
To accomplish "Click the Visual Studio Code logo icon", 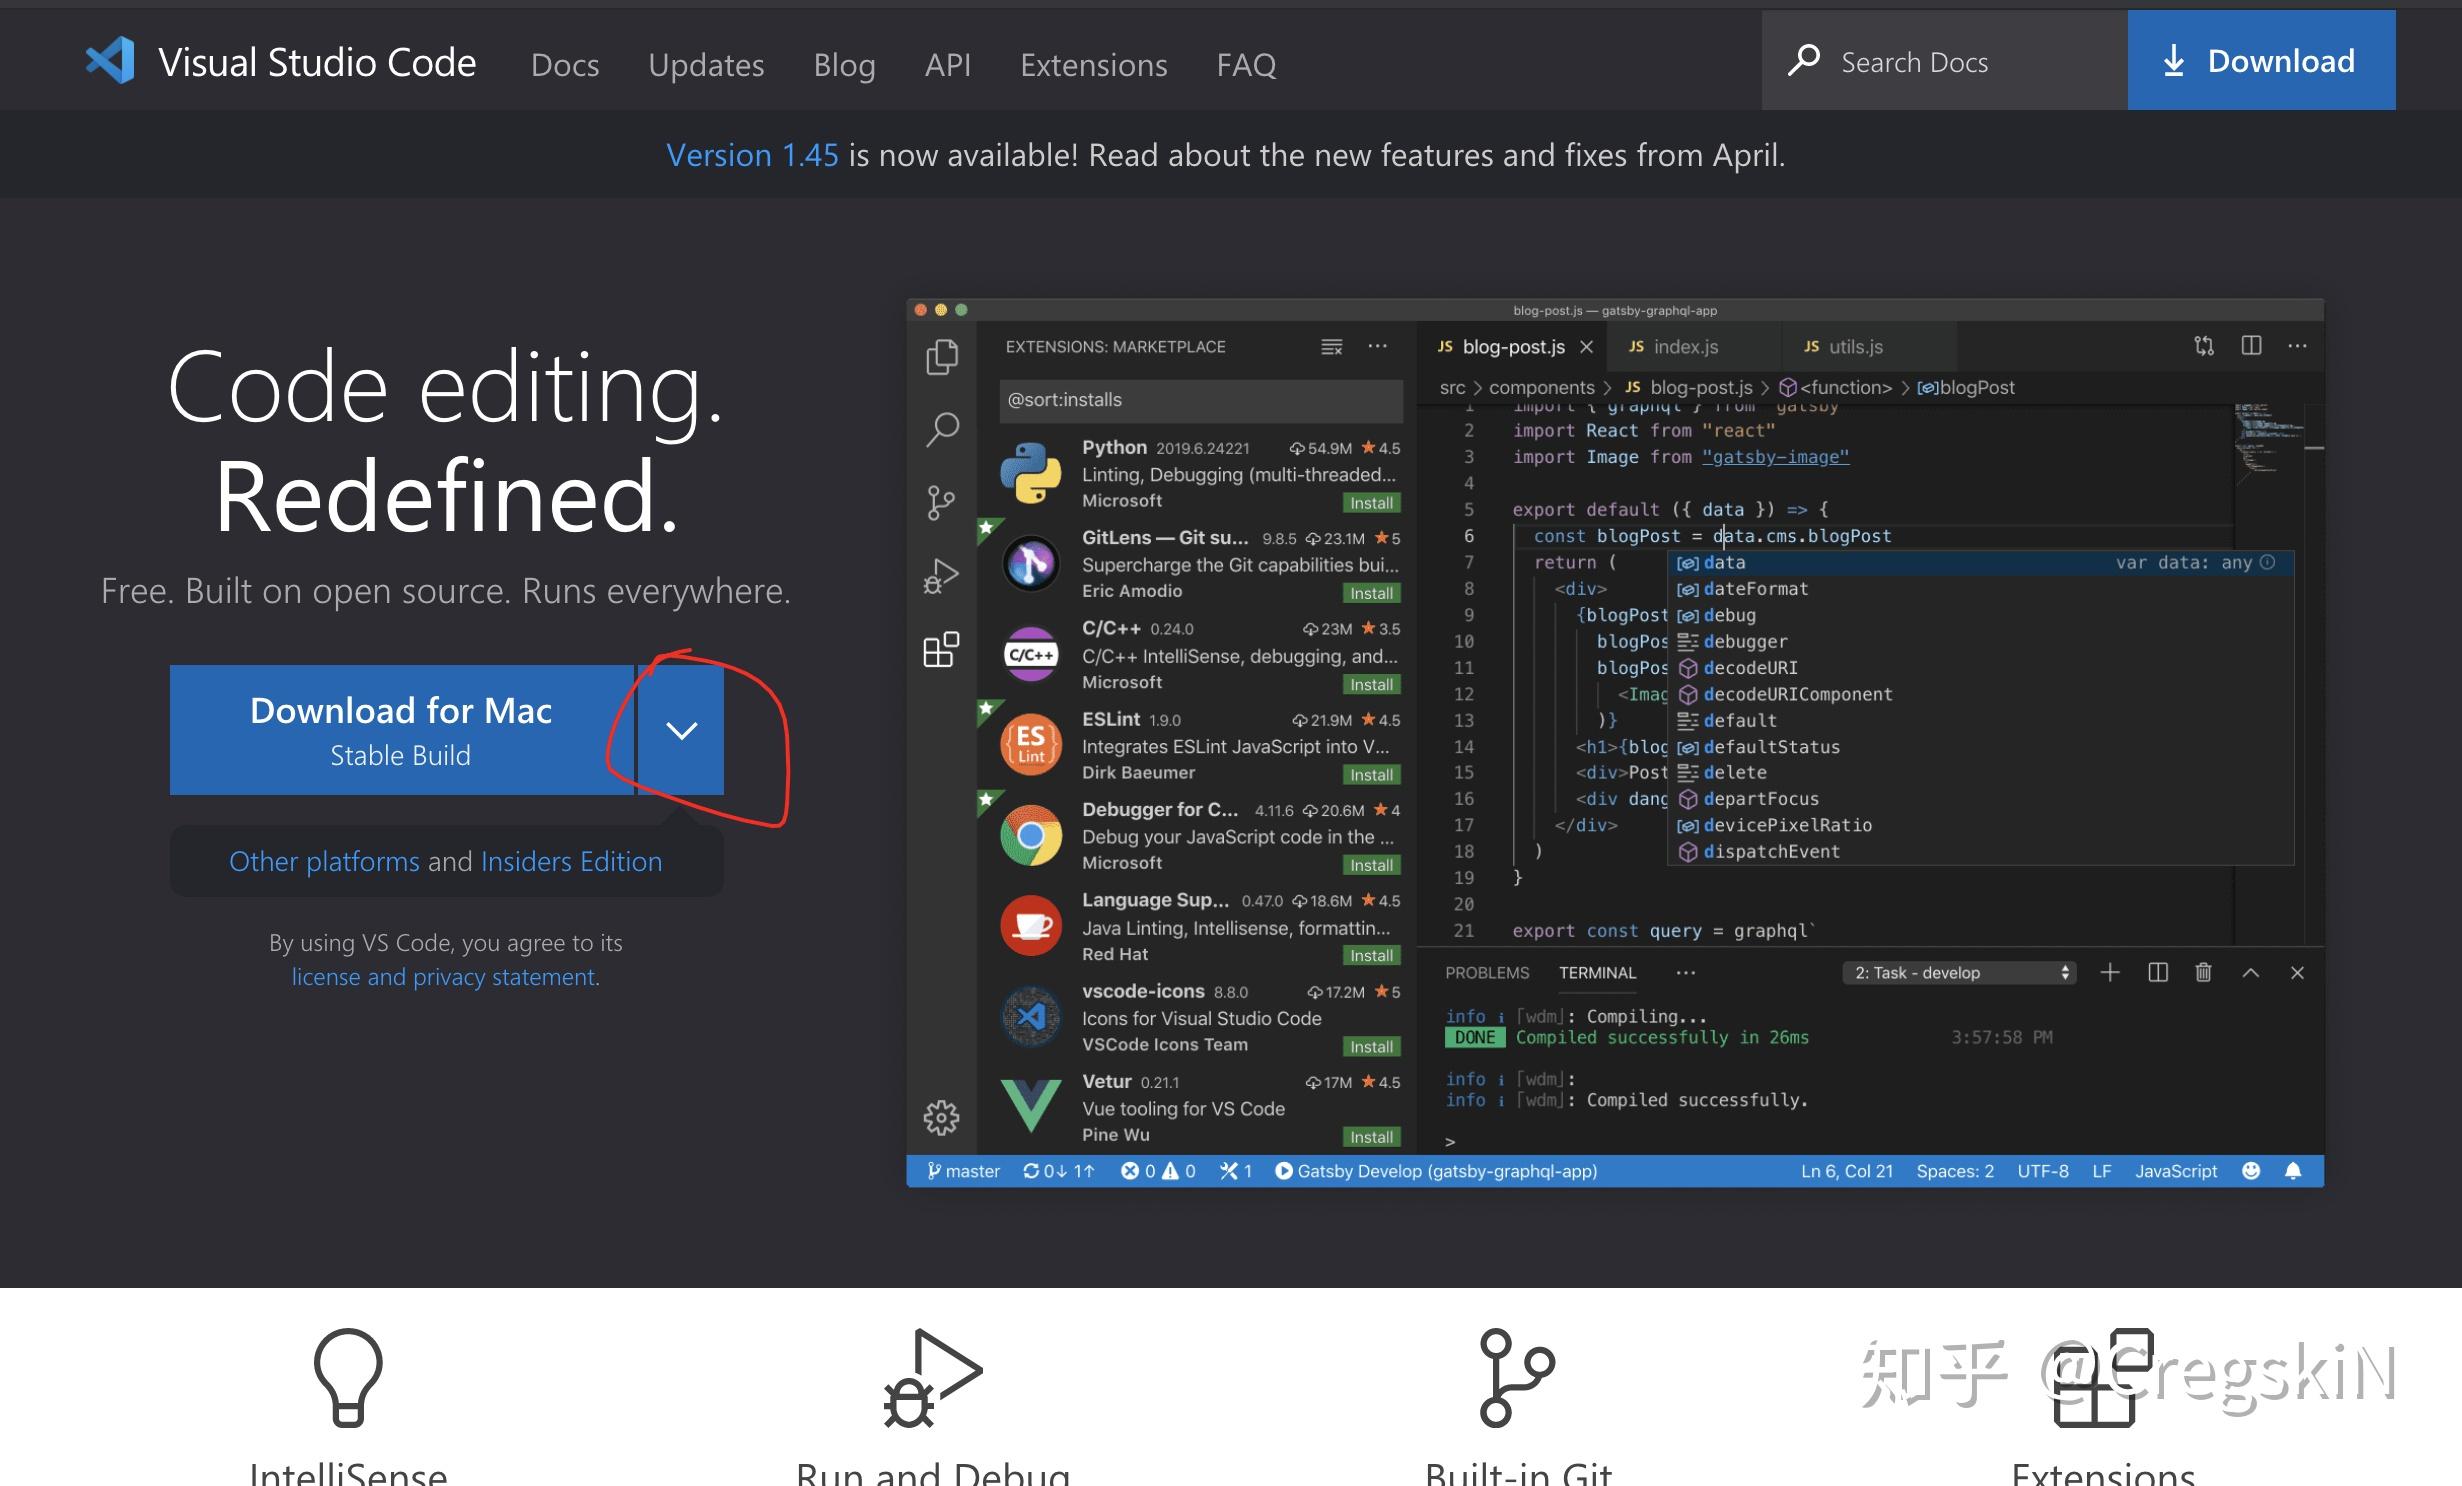I will tap(110, 61).
